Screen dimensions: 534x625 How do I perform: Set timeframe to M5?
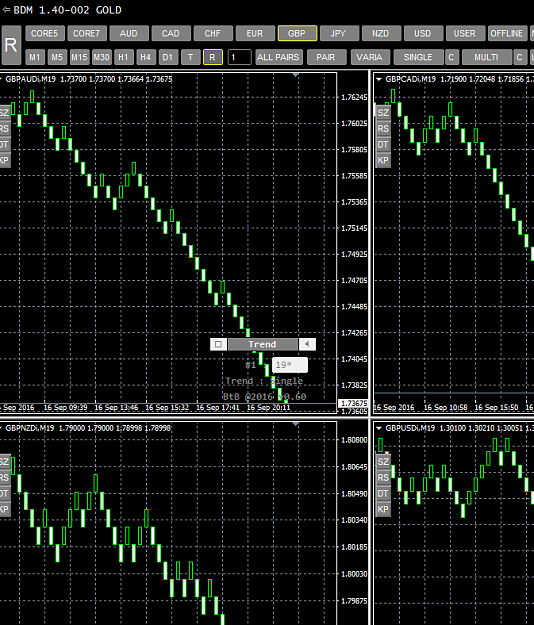point(57,57)
